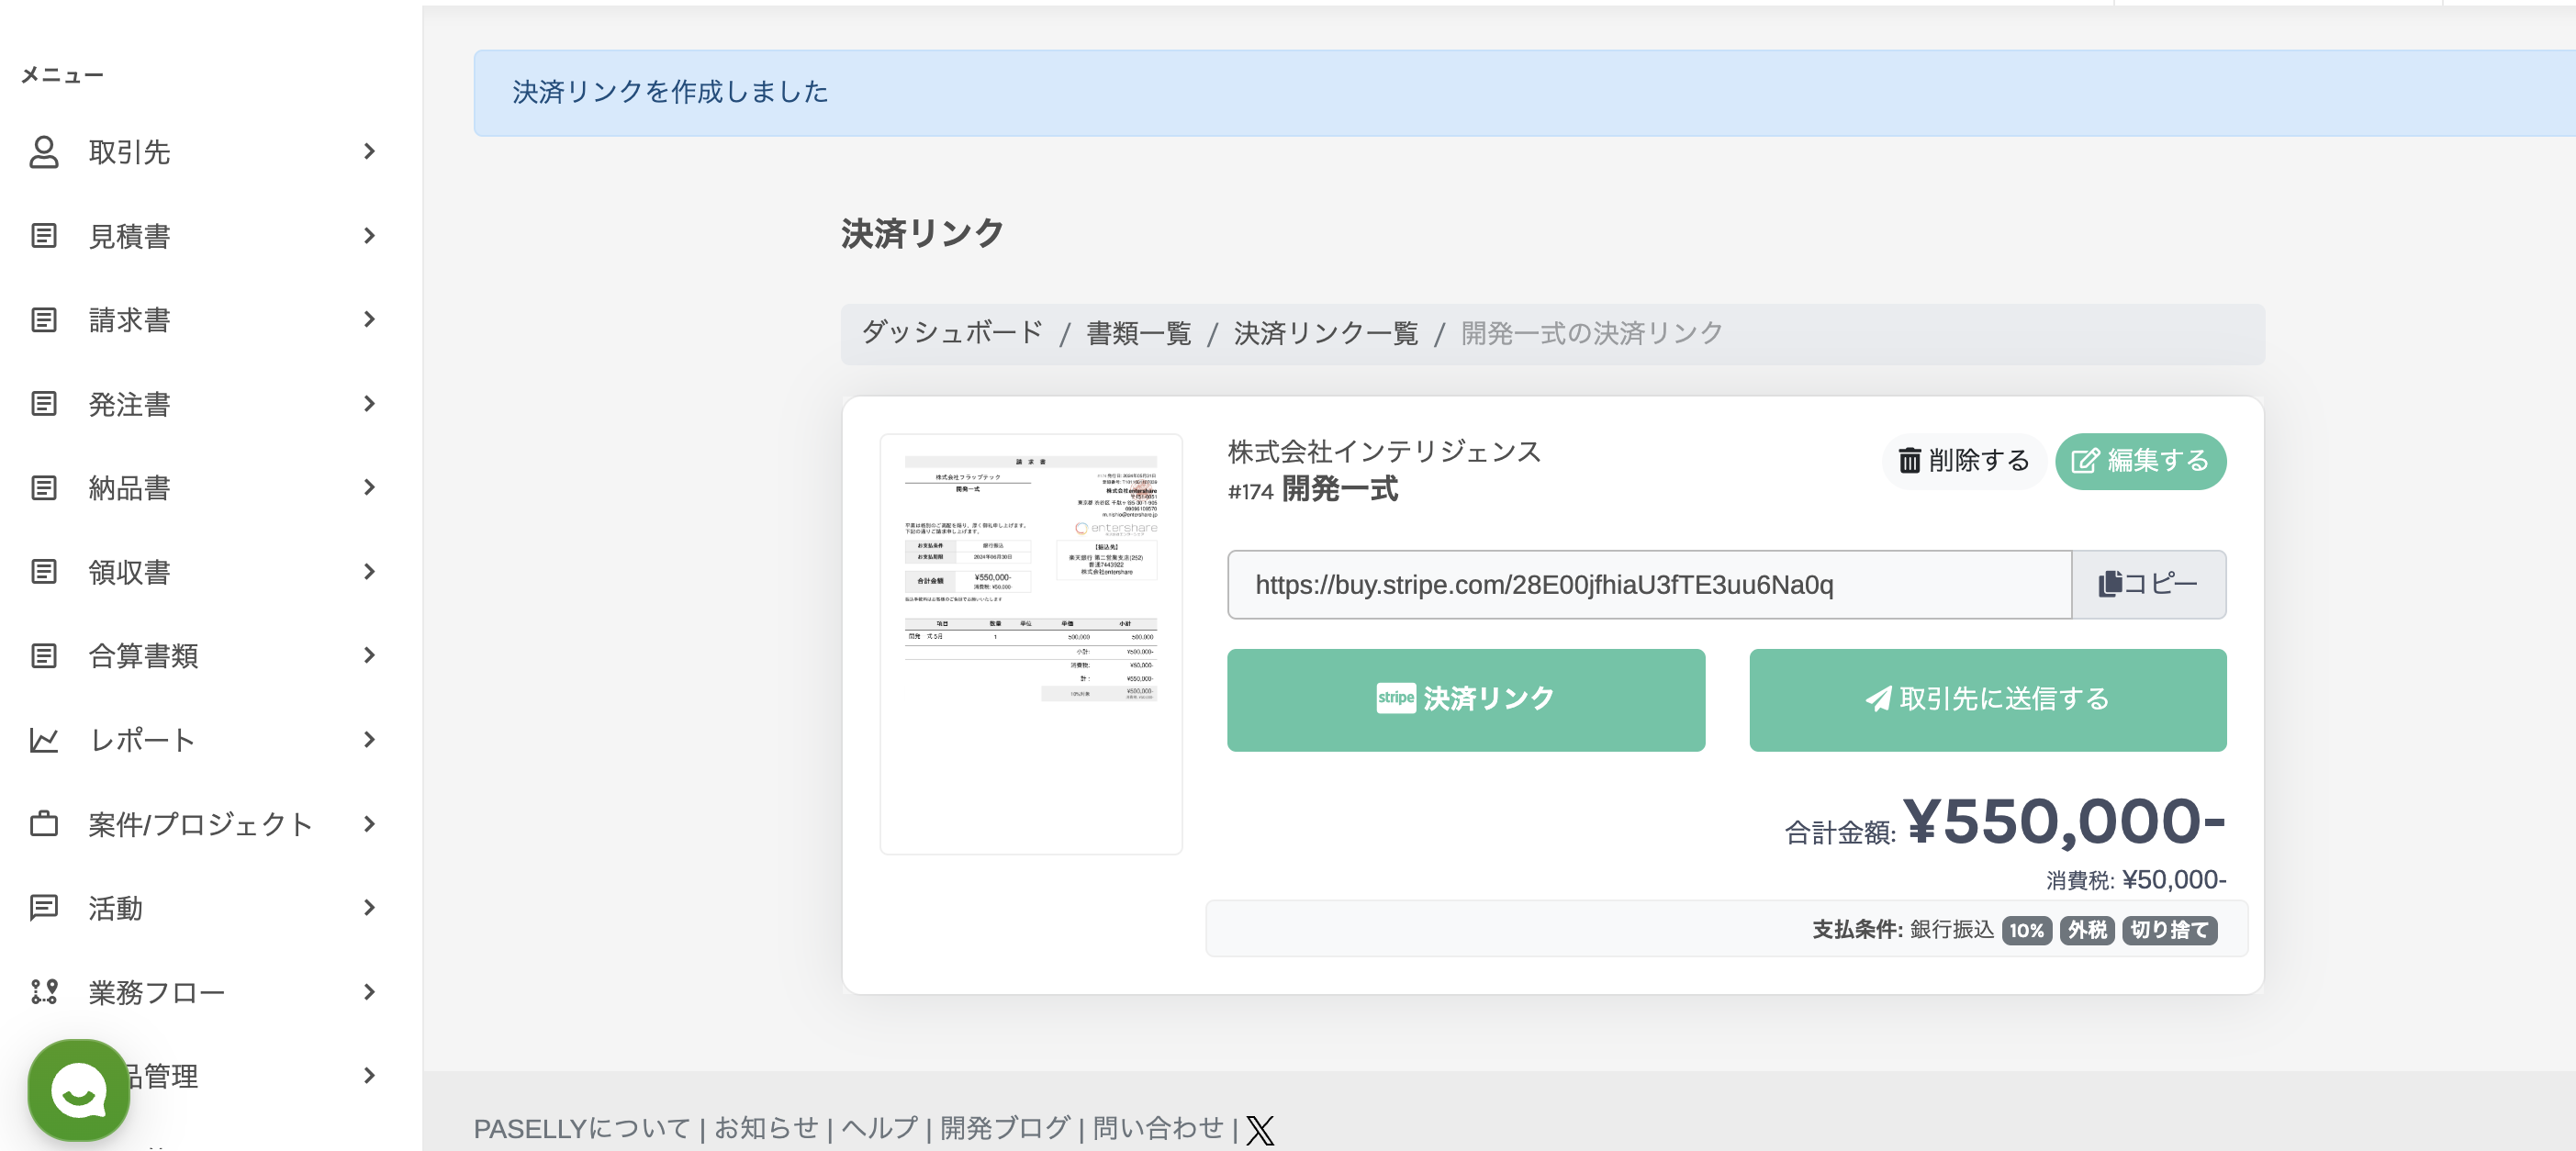Expand the 取引先 menu chevron
2576x1151 pixels.
[370, 152]
